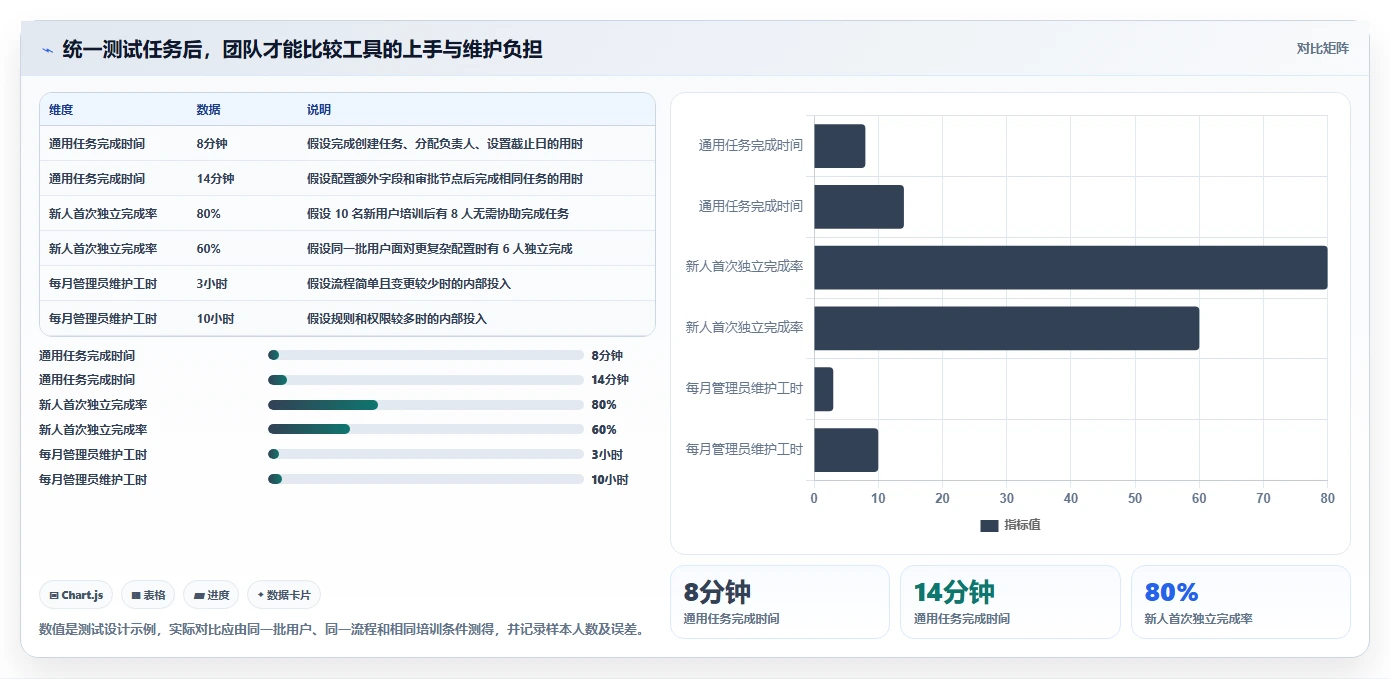
Task: Click the x-axis tick label 0
Action: click(814, 498)
